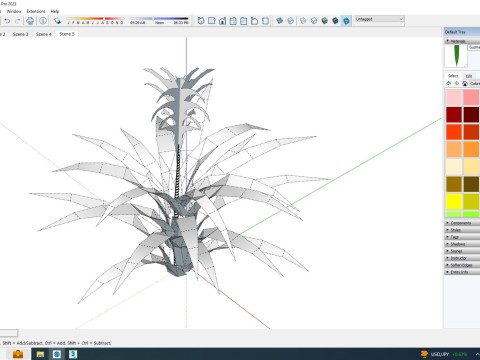This screenshot has width=480, height=360.
Task: Open the briefcase app in taskbar
Action: click(x=18, y=354)
